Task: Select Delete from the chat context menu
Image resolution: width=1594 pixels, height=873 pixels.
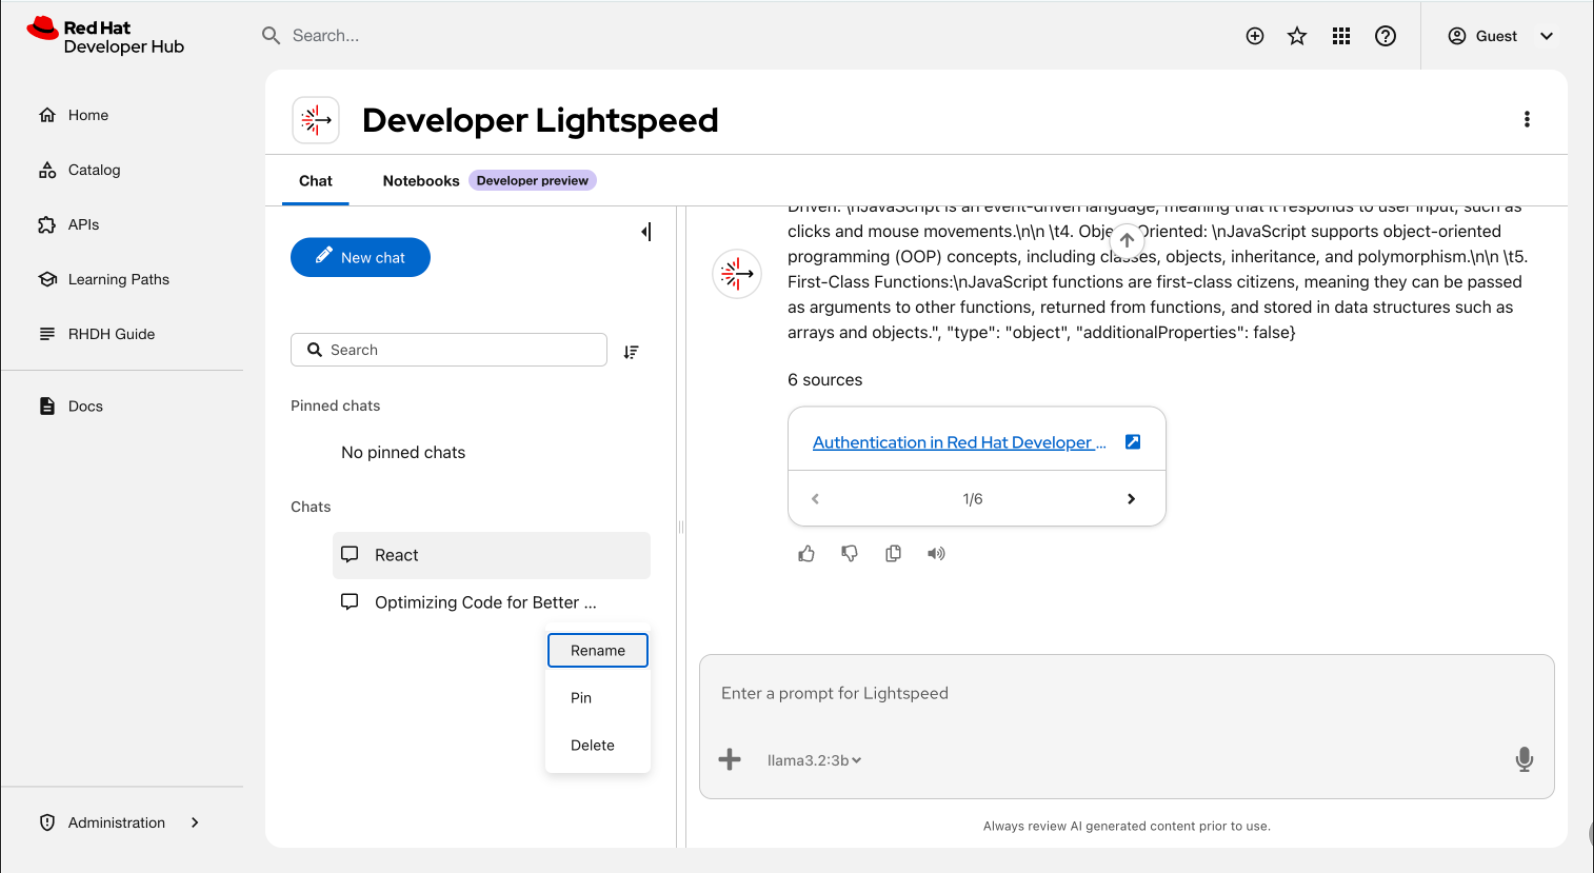Action: (x=598, y=745)
